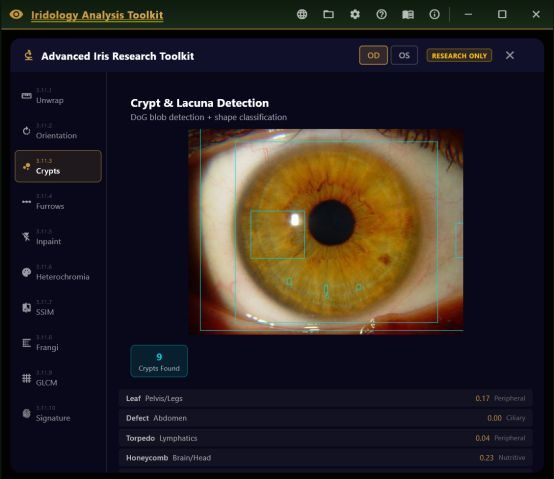Maximize the application window

[502, 14]
